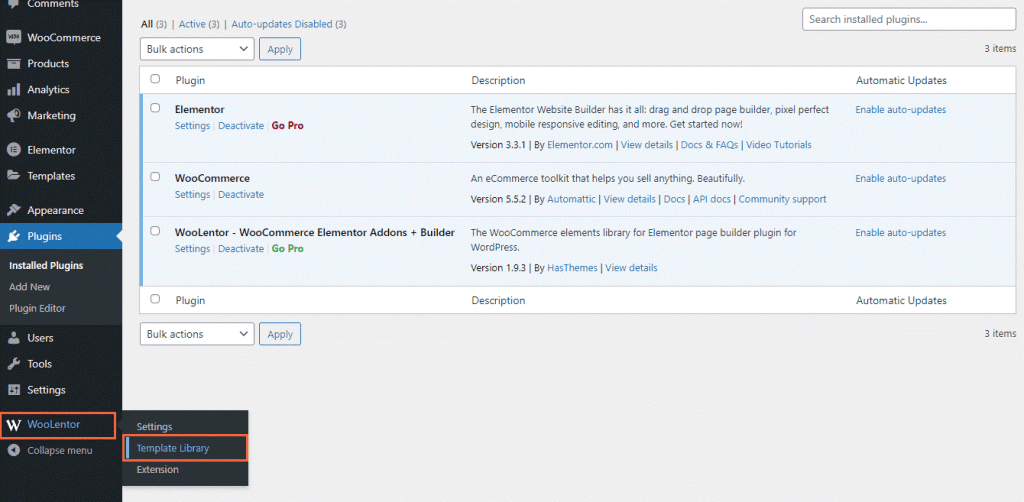Click the Settings sliders icon in sidebar
The image size is (1024, 502).
pos(13,390)
